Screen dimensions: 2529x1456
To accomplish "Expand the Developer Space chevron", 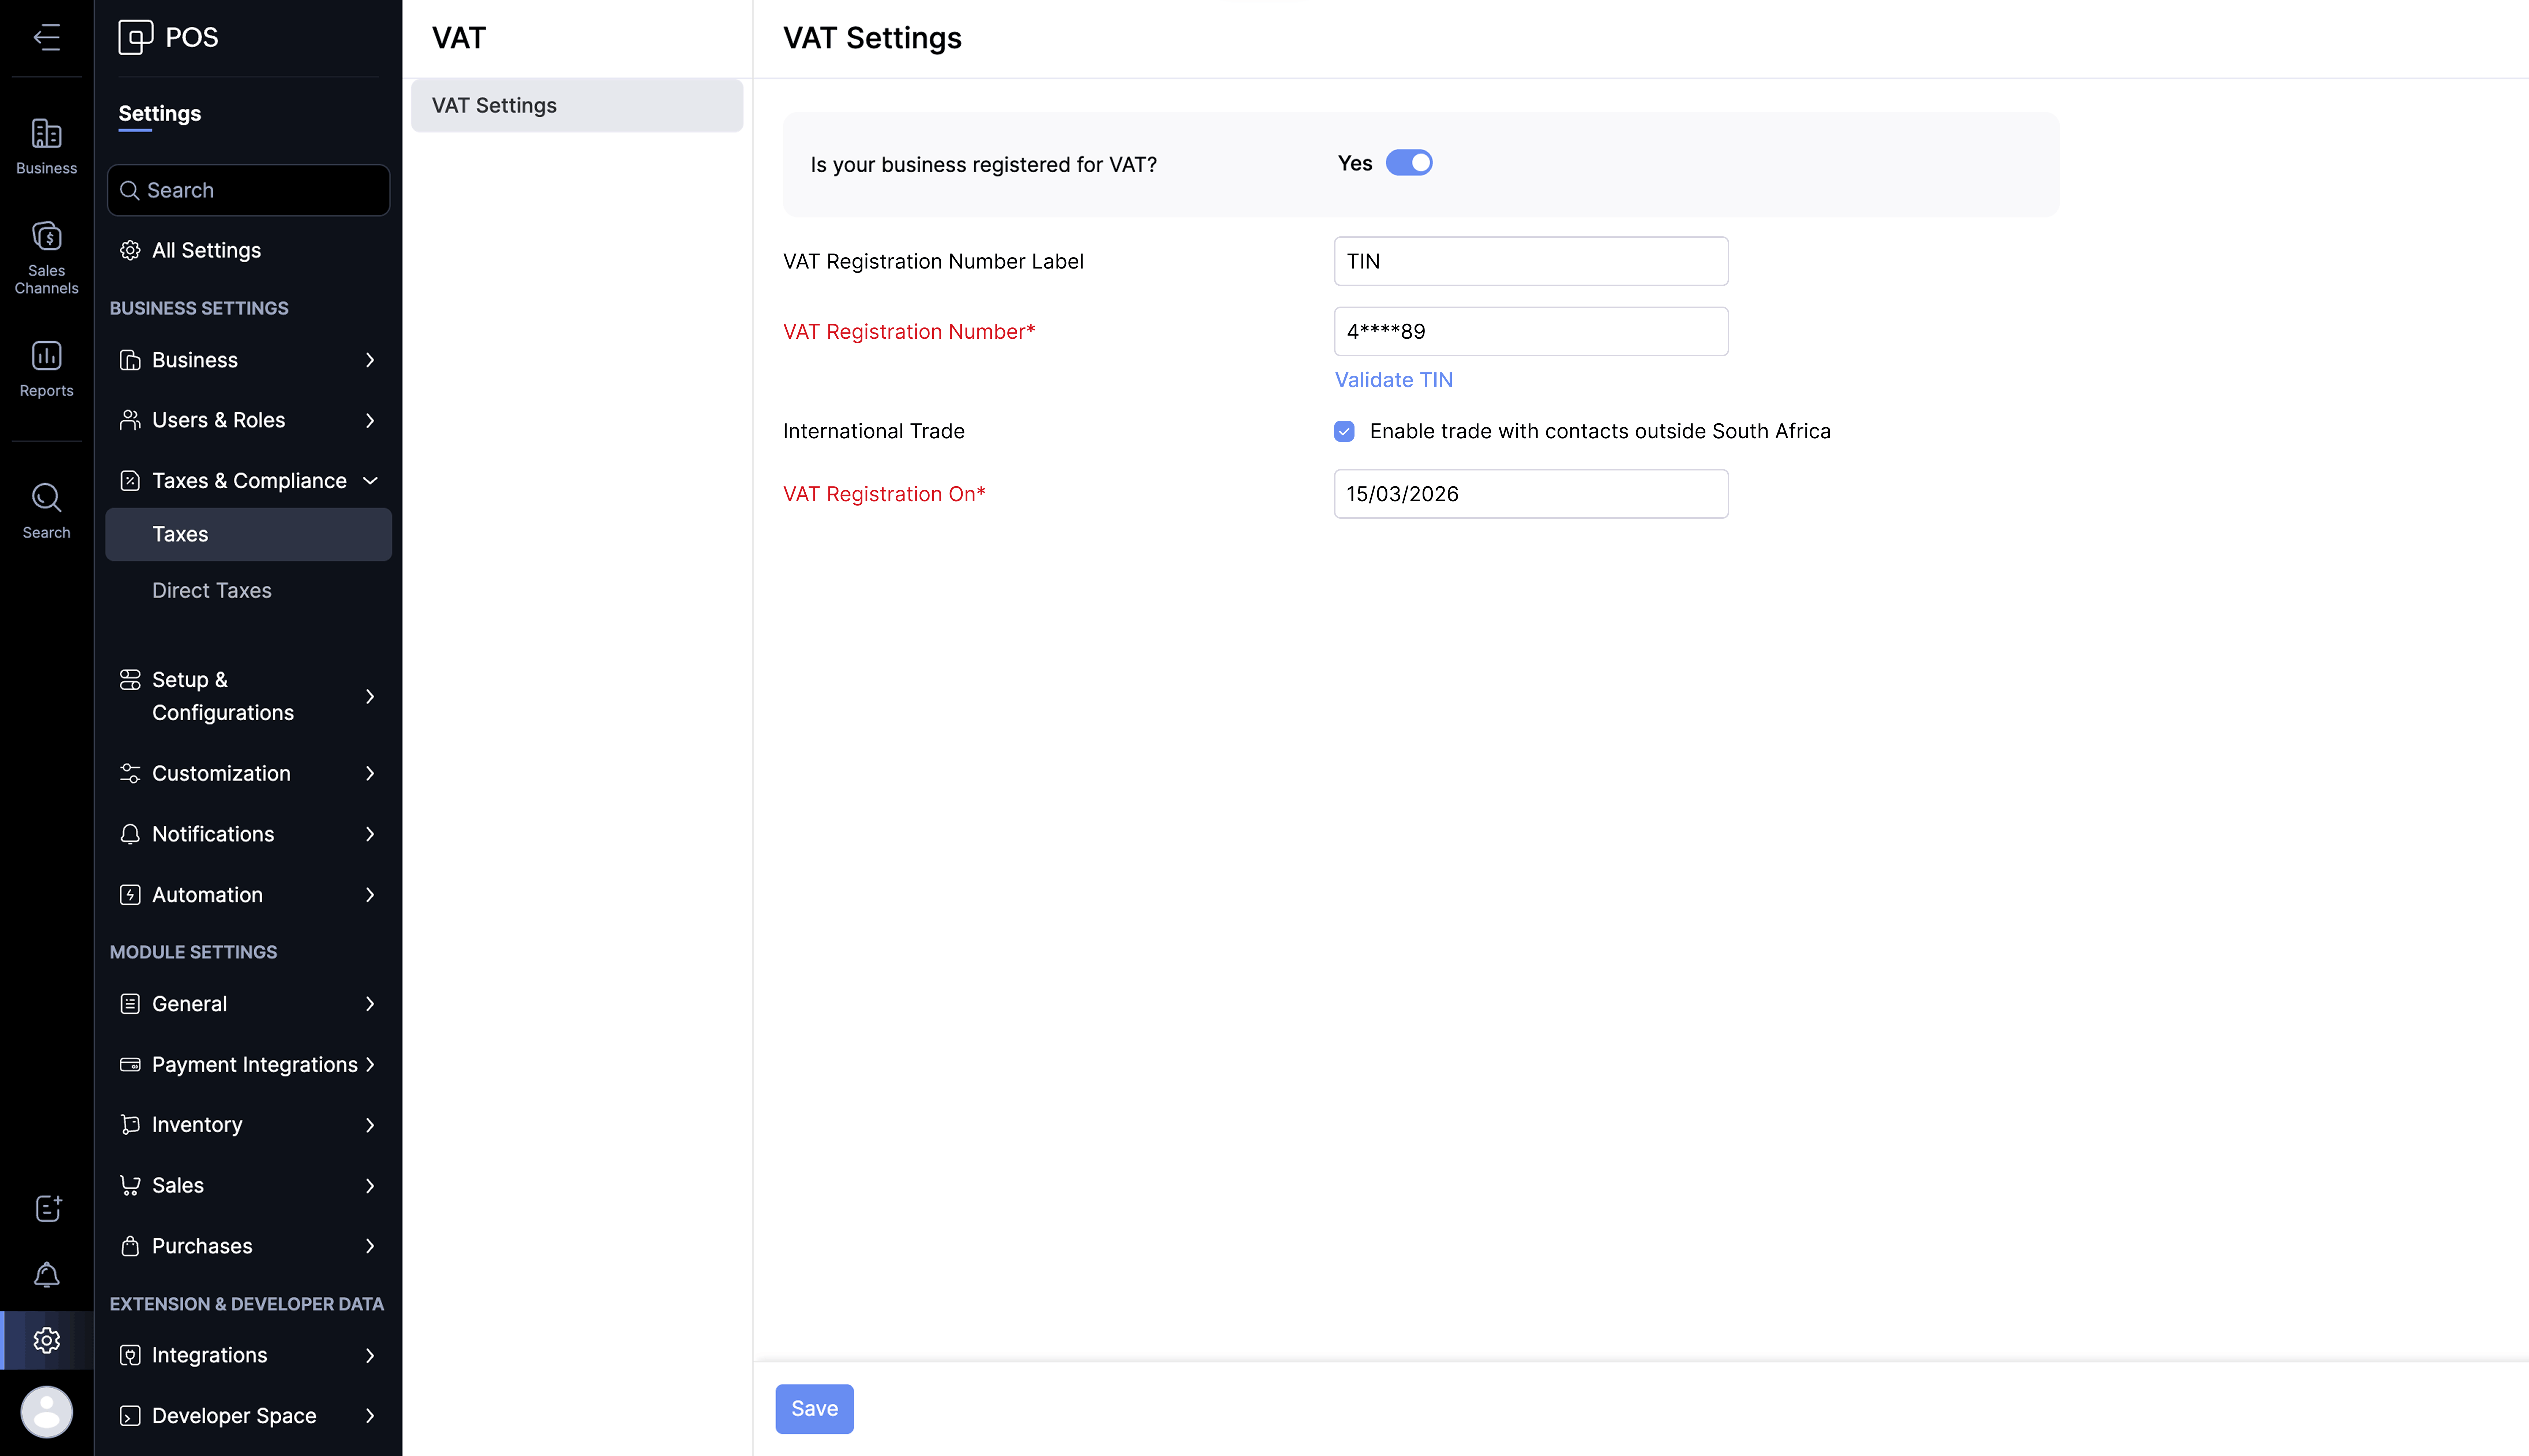I will 370,1416.
